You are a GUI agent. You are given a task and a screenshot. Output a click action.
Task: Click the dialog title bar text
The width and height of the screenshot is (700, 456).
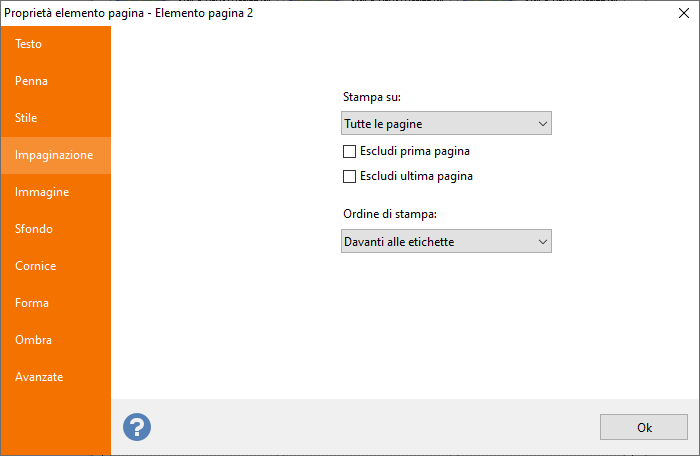tap(129, 13)
